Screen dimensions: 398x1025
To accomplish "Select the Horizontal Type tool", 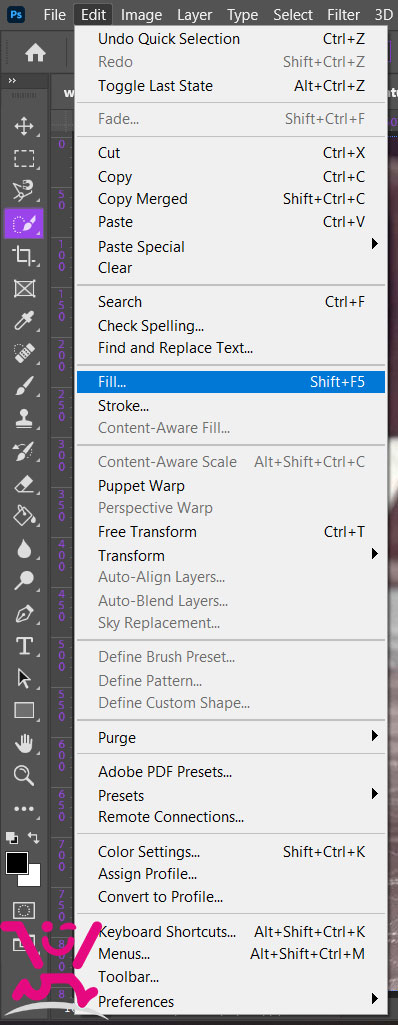I will 24,646.
